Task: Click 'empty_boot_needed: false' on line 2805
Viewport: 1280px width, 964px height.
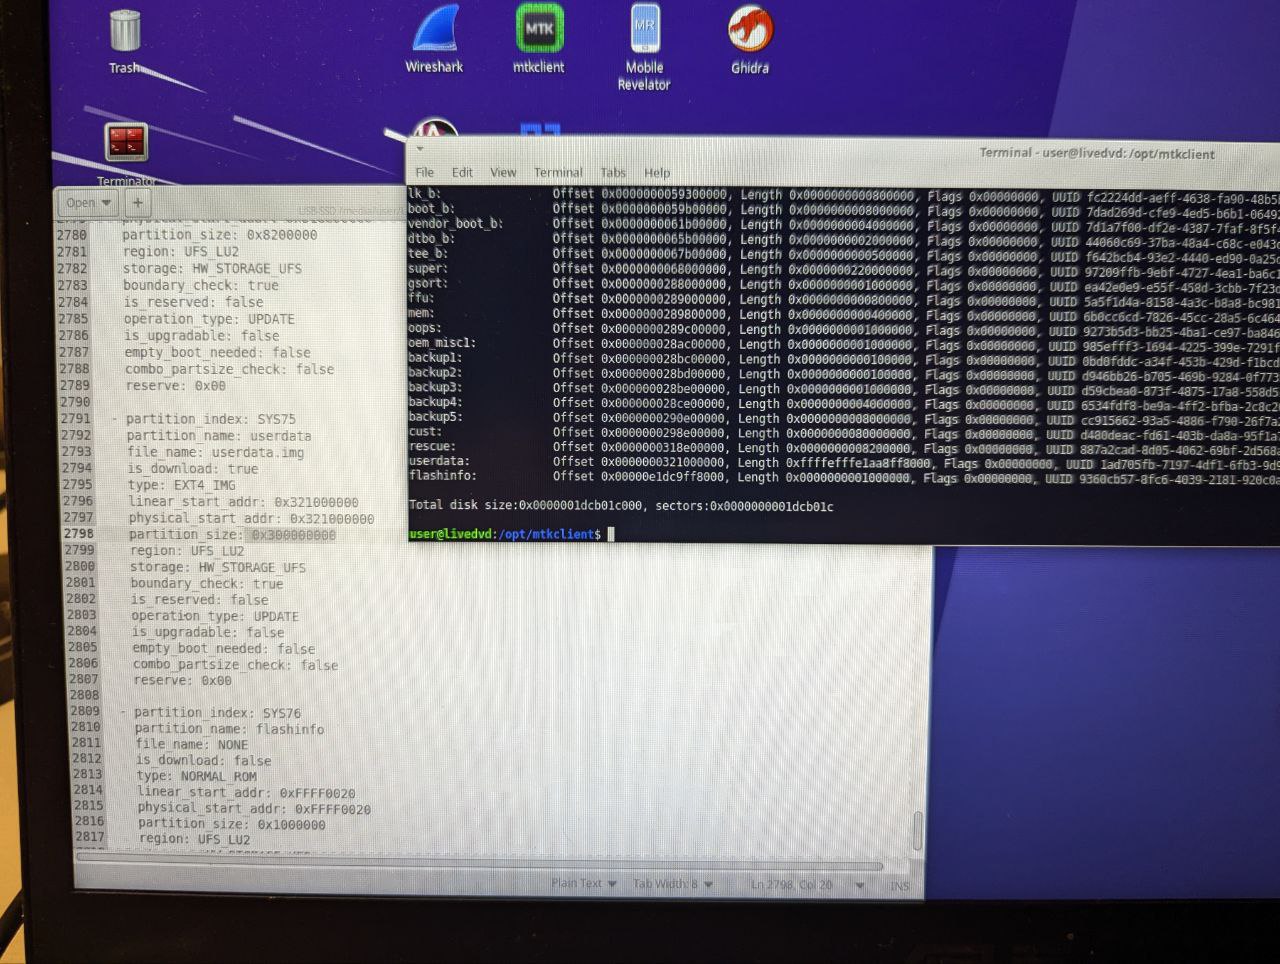Action: (x=224, y=648)
